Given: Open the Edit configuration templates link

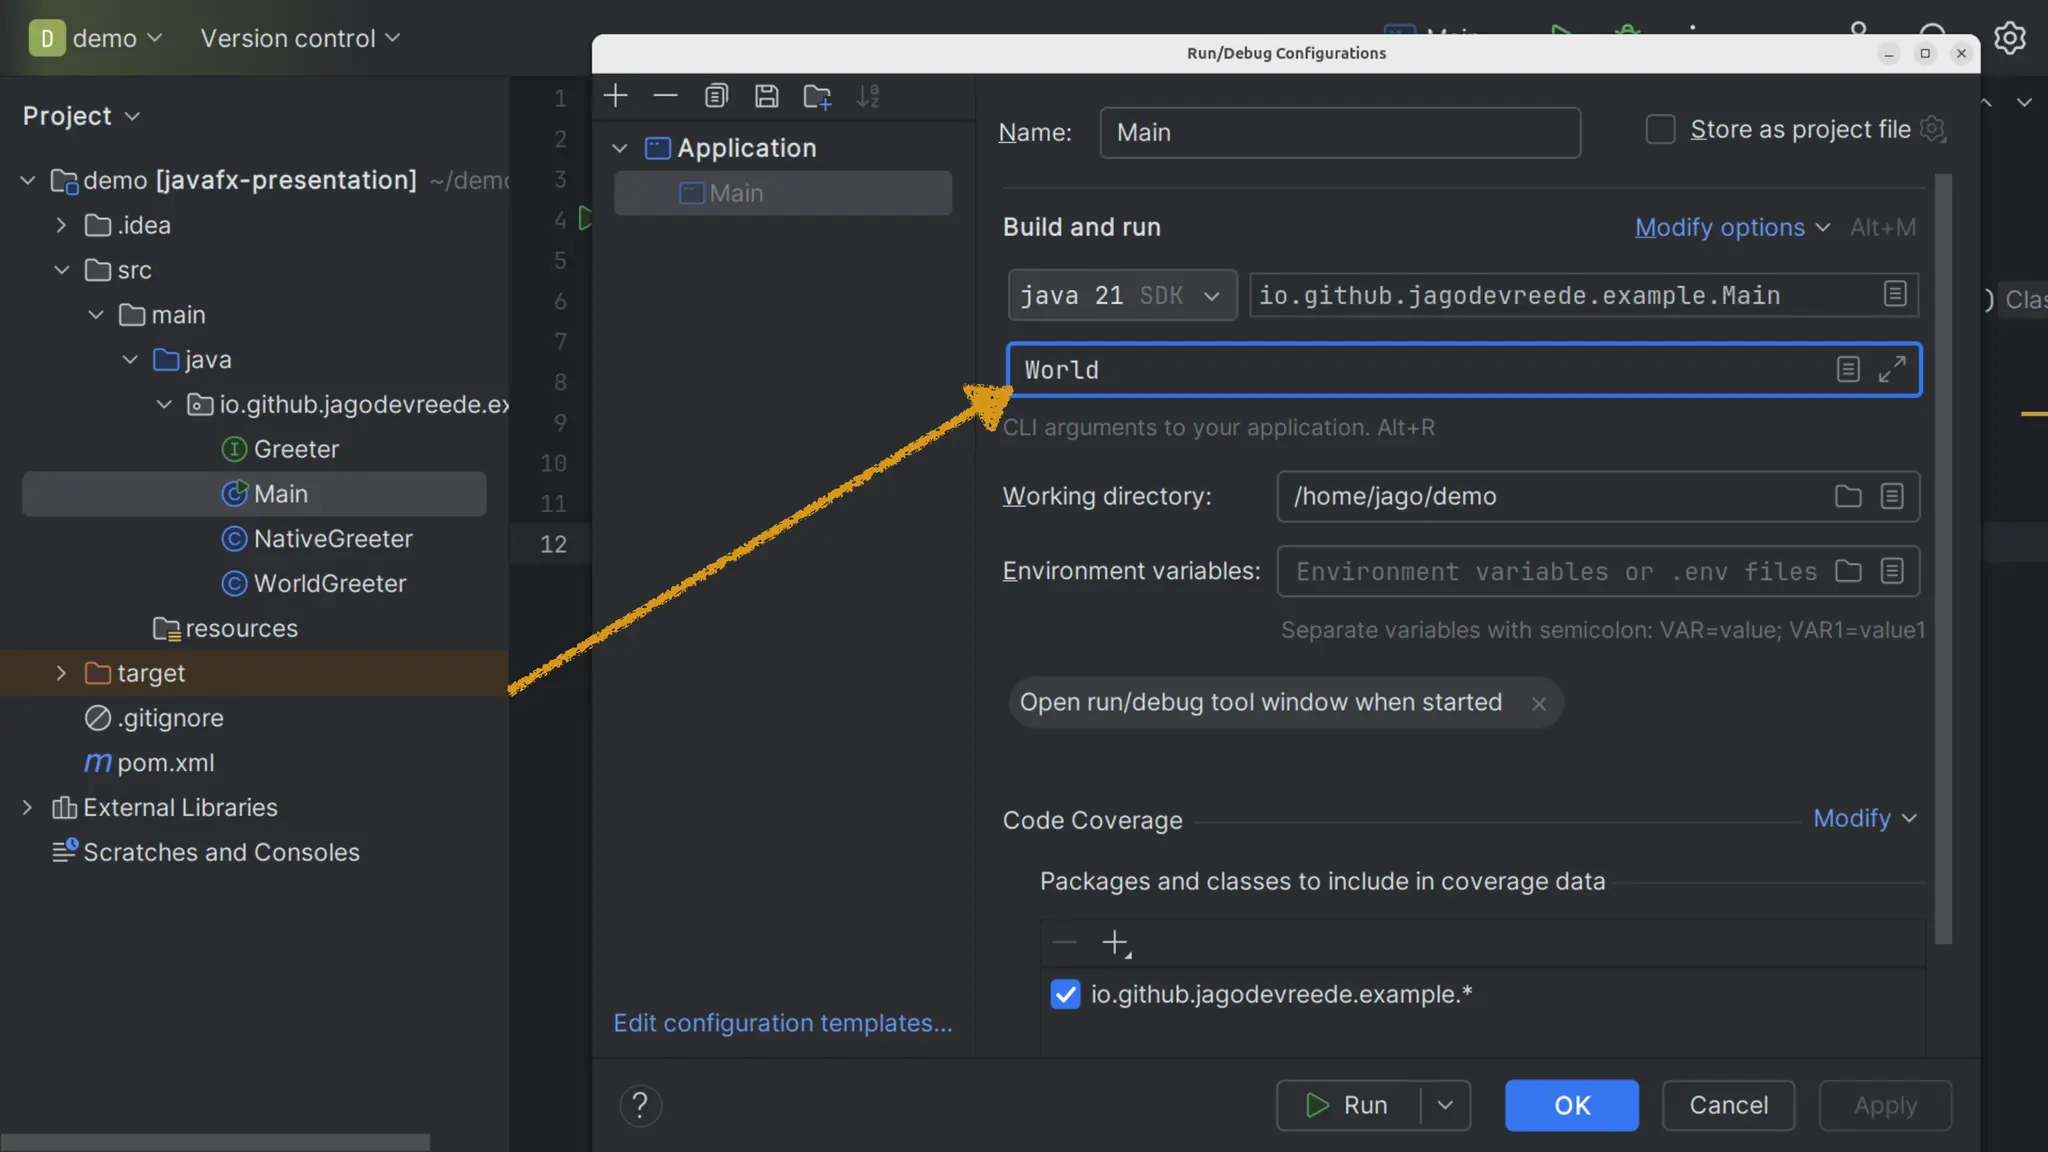Looking at the screenshot, I should 782,1023.
